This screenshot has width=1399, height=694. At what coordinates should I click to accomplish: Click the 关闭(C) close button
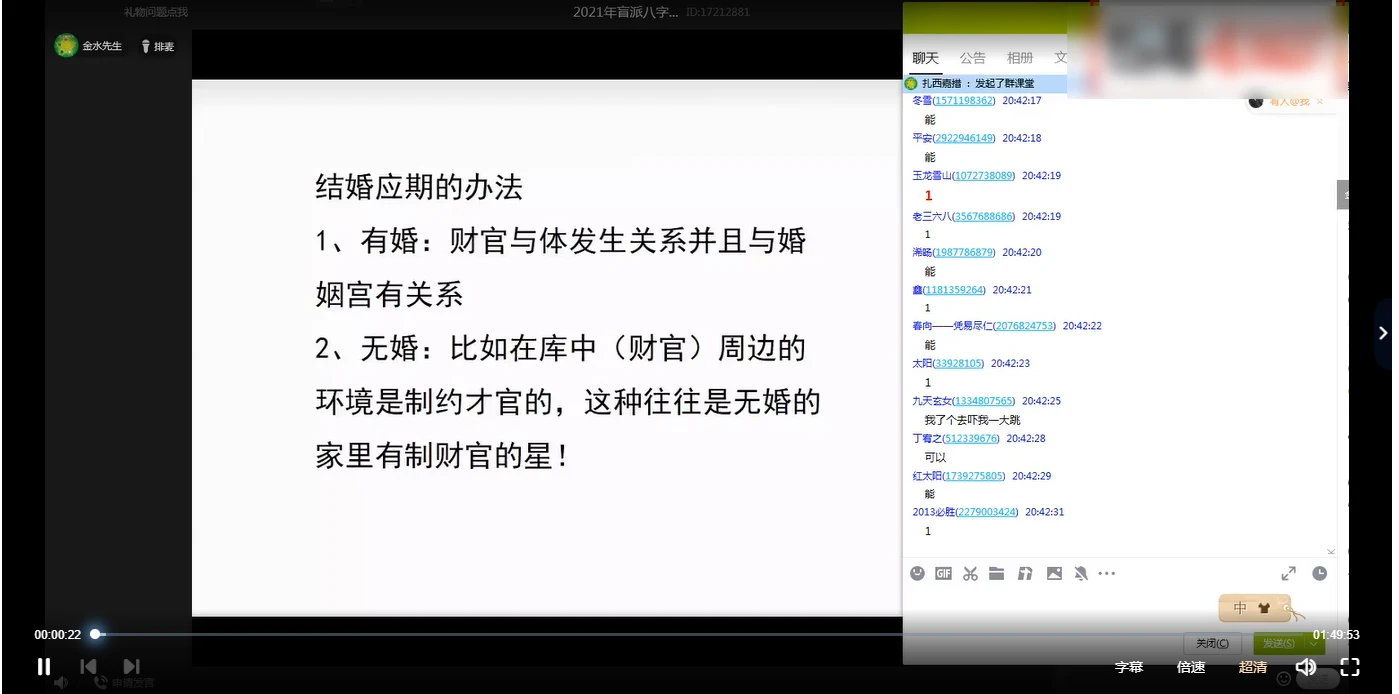[1213, 643]
